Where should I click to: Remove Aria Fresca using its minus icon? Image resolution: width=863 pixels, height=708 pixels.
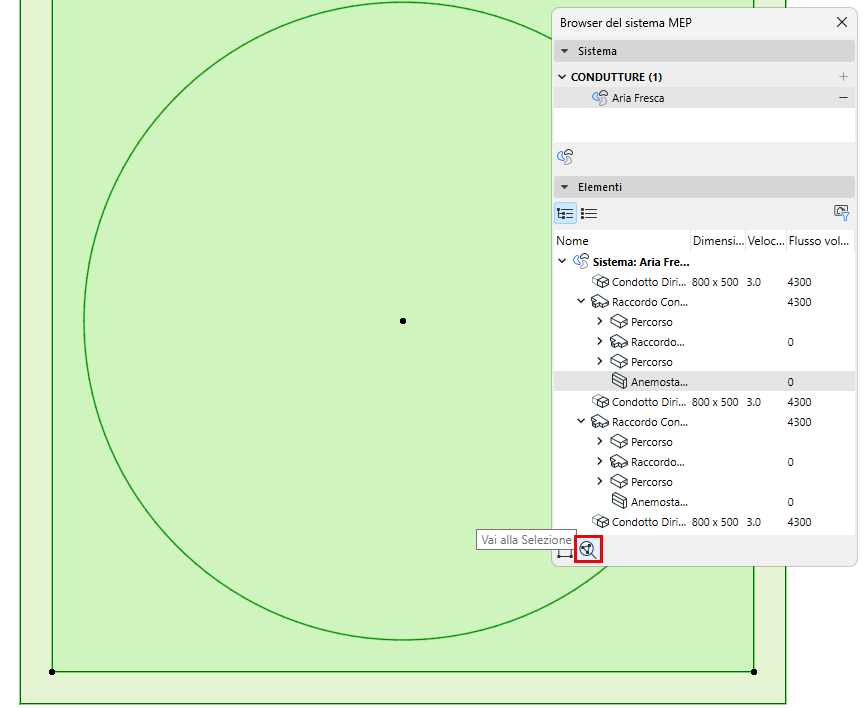[843, 97]
